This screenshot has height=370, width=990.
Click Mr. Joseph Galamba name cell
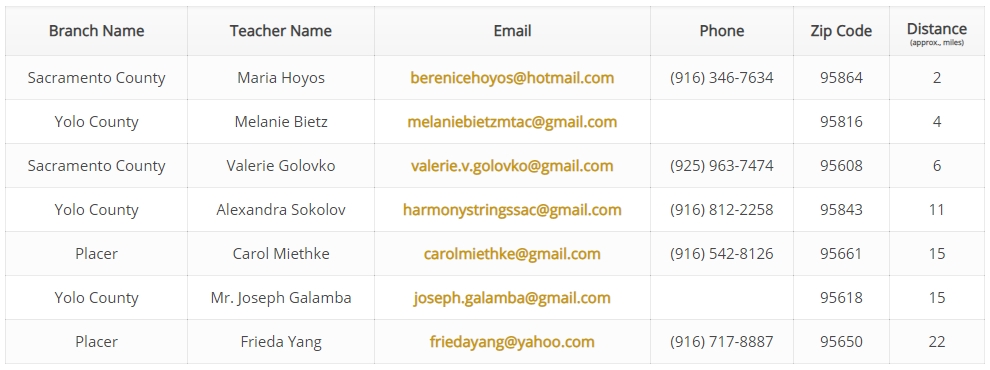[x=281, y=298]
